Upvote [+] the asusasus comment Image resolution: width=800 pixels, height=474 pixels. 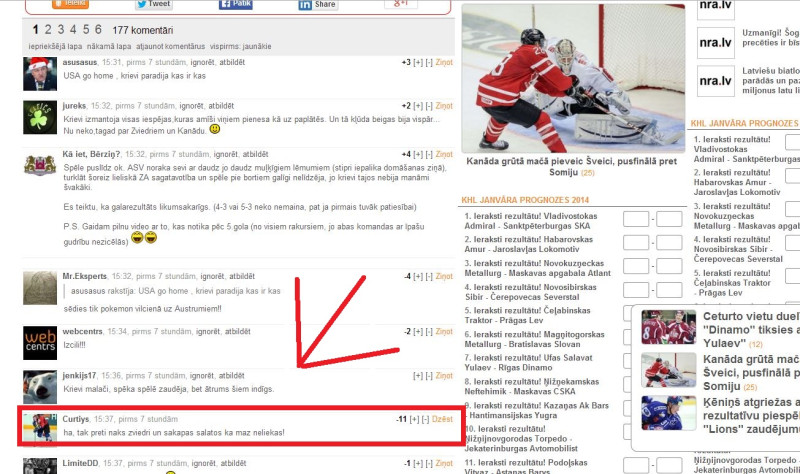(418, 62)
